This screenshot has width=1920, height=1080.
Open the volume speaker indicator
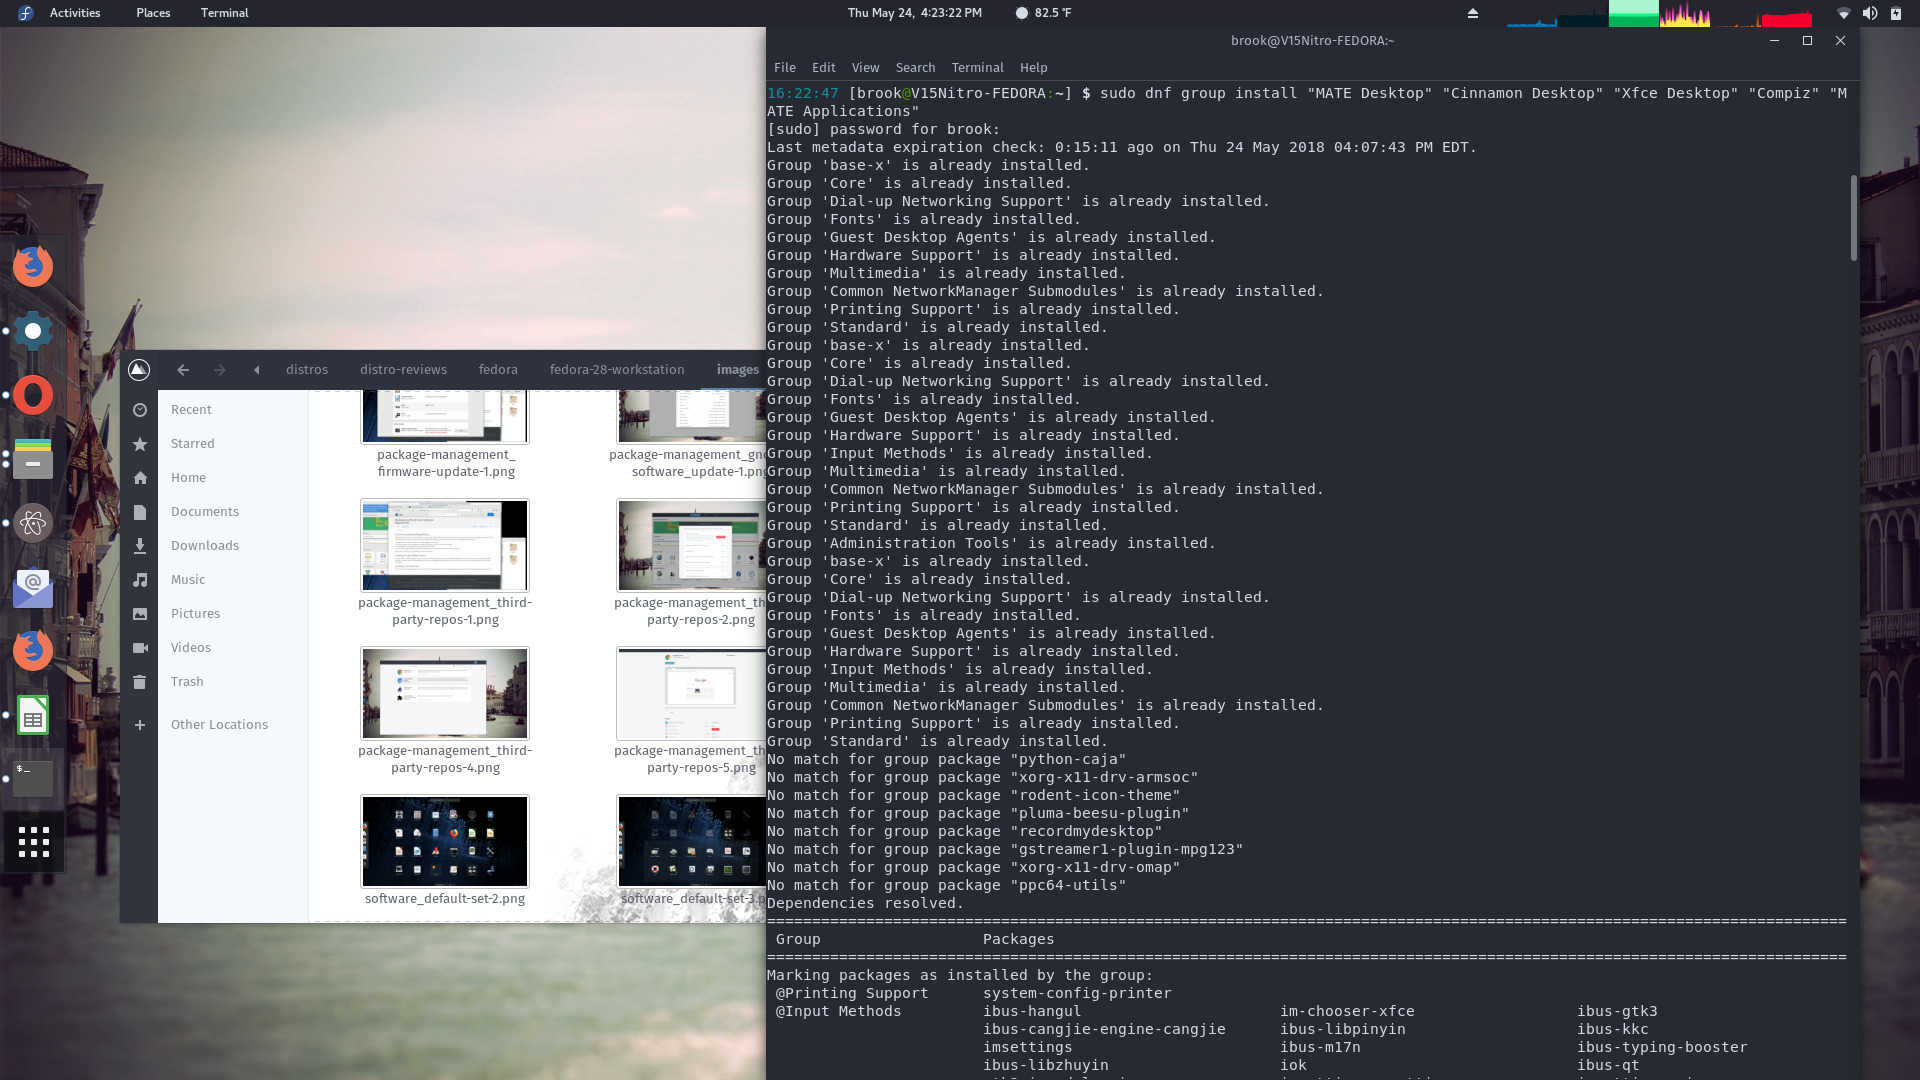[1869, 13]
